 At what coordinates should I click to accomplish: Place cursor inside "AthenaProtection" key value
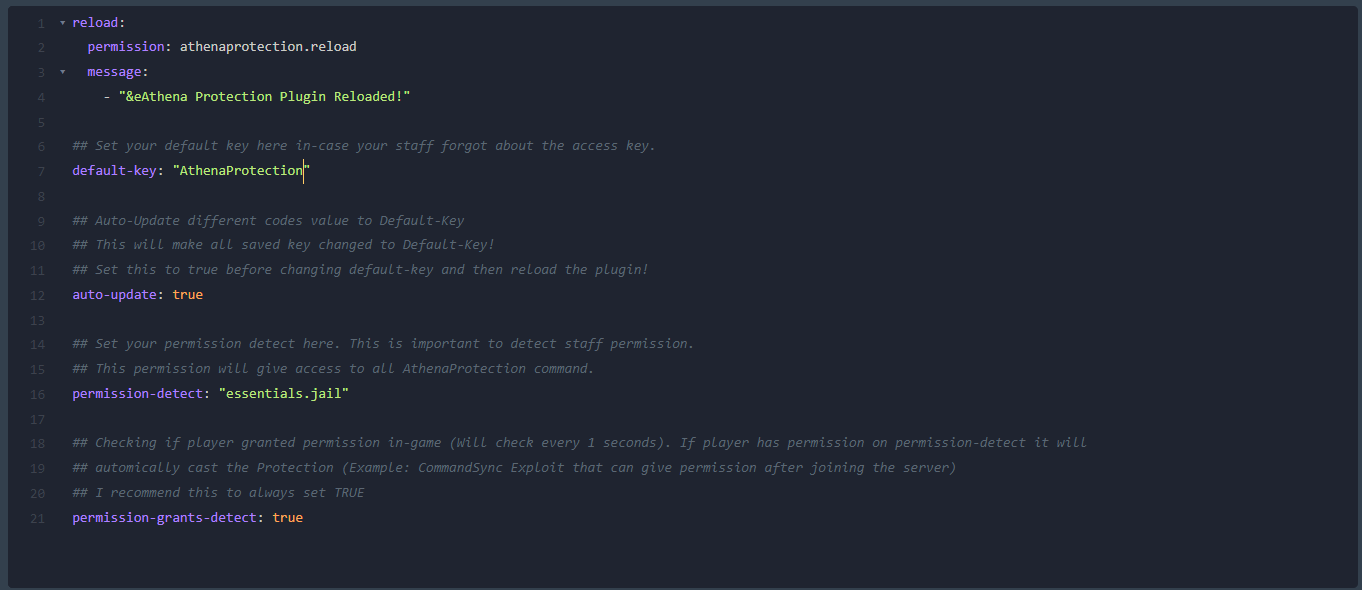[x=241, y=171]
